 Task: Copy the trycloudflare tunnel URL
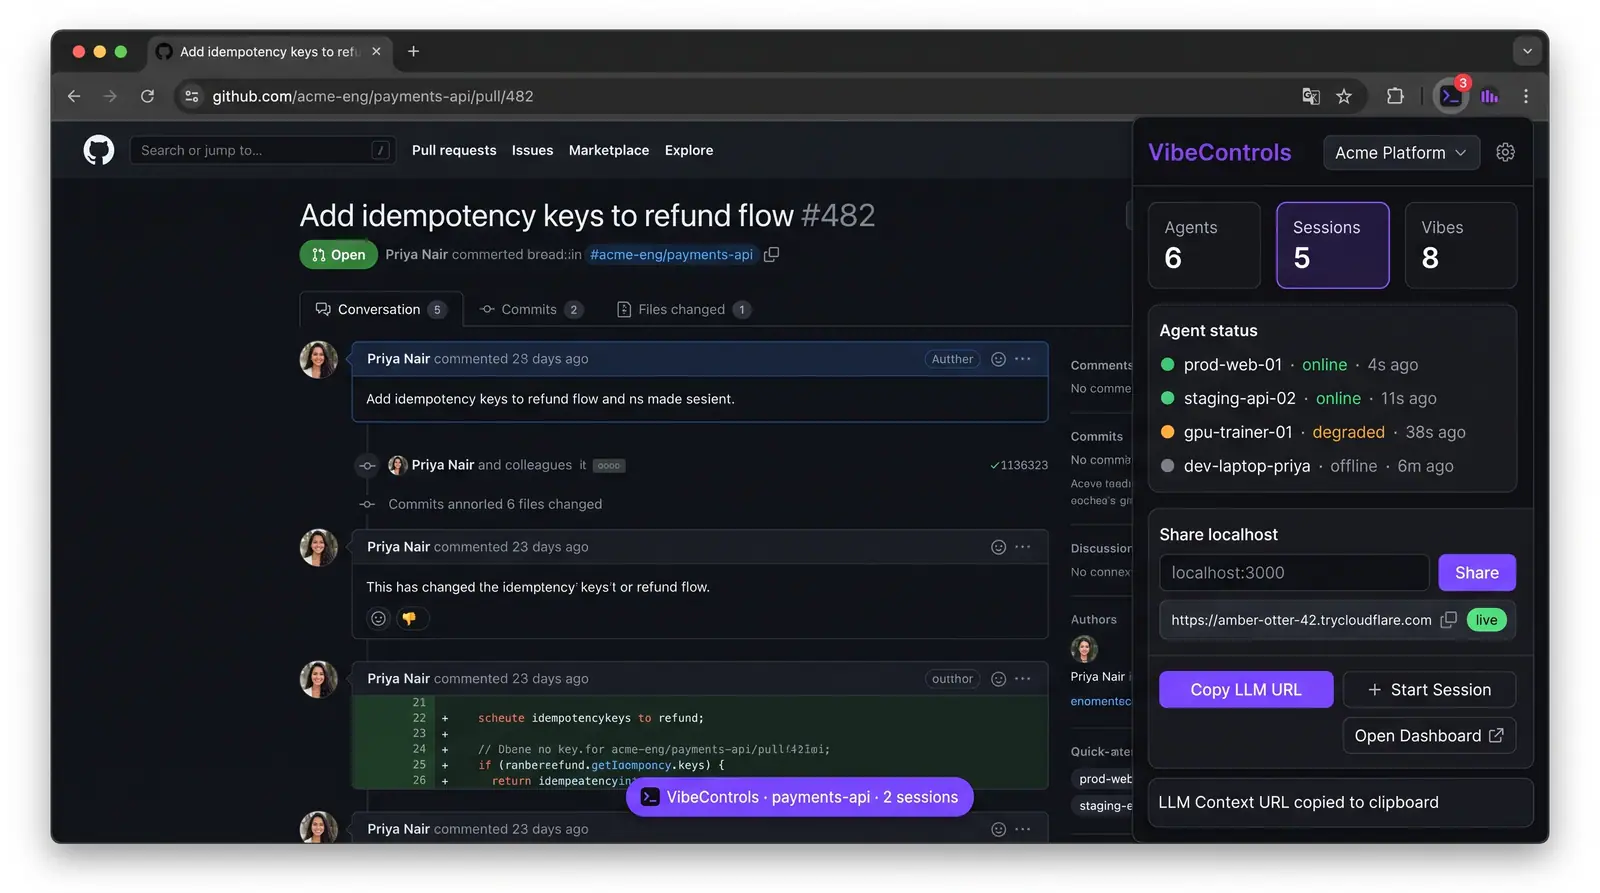(1448, 620)
